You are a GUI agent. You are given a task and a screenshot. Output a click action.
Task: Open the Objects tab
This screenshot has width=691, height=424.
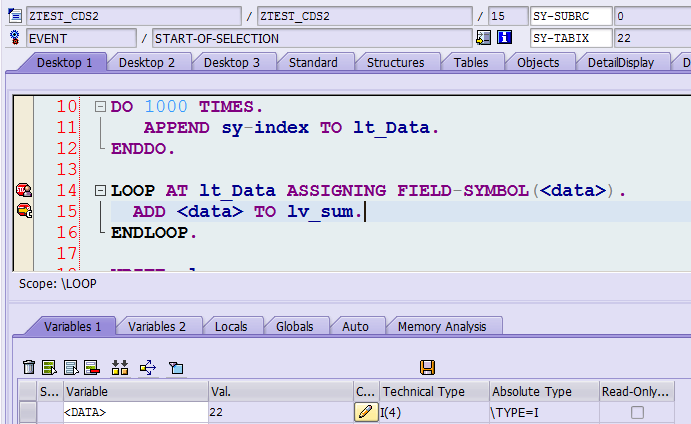tap(538, 63)
